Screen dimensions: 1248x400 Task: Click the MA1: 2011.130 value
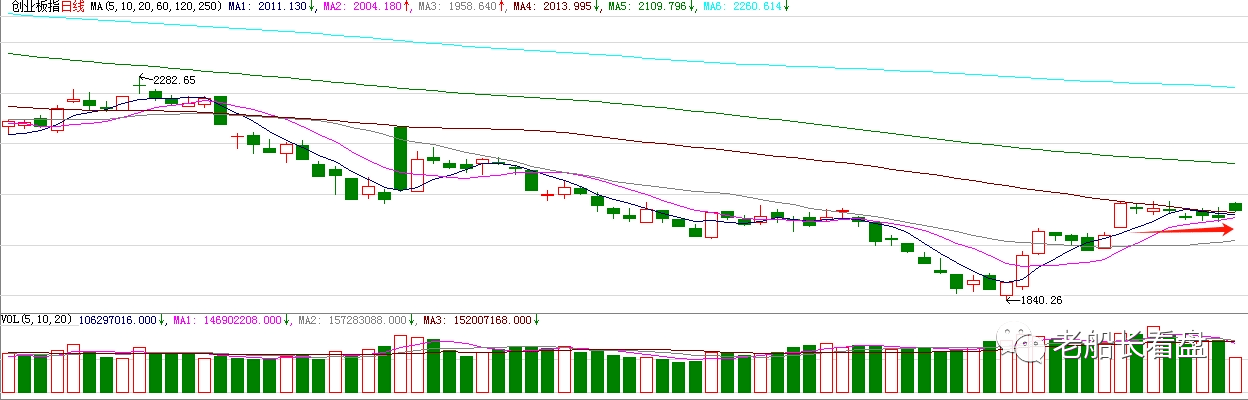click(x=266, y=7)
